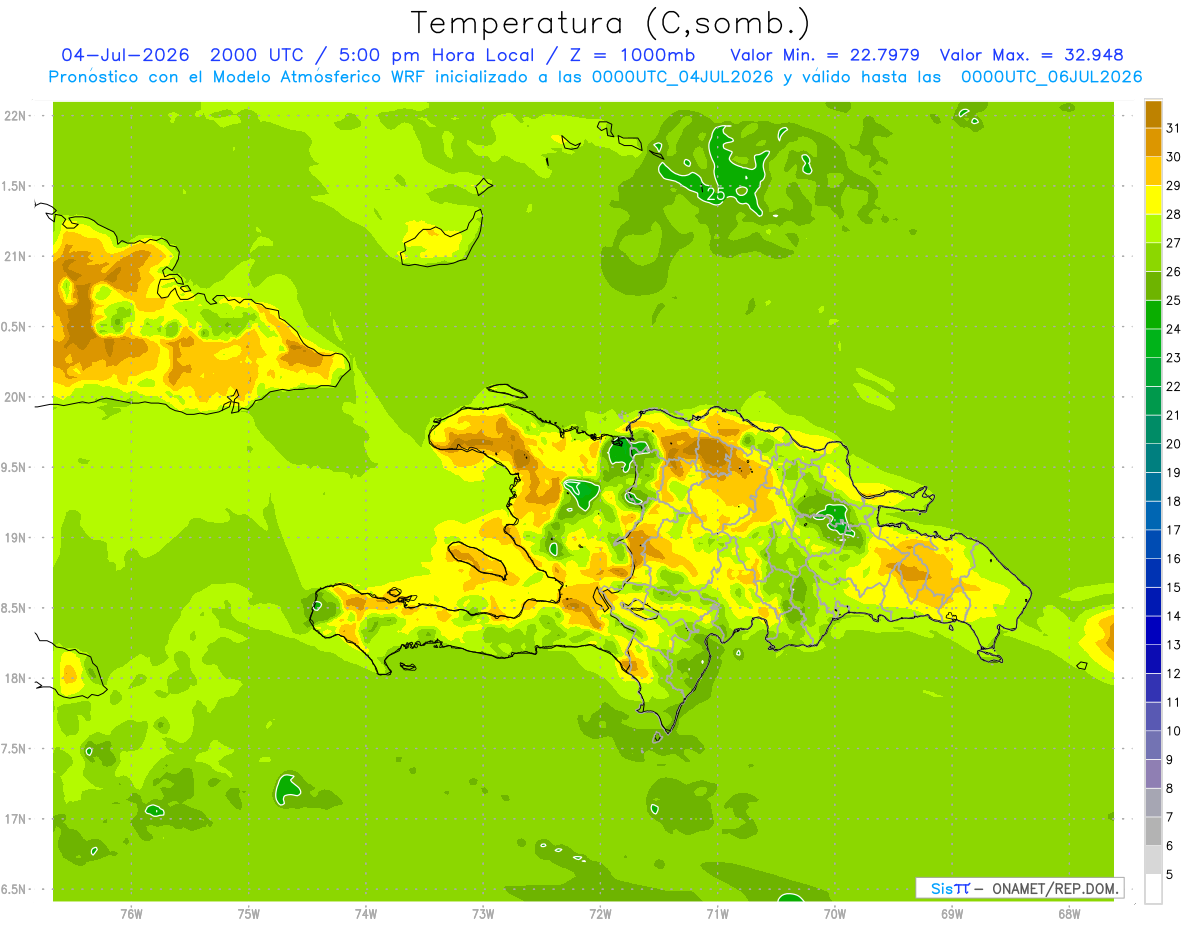
Task: Click legend swatch between 8 and 9
Action: tap(1153, 774)
